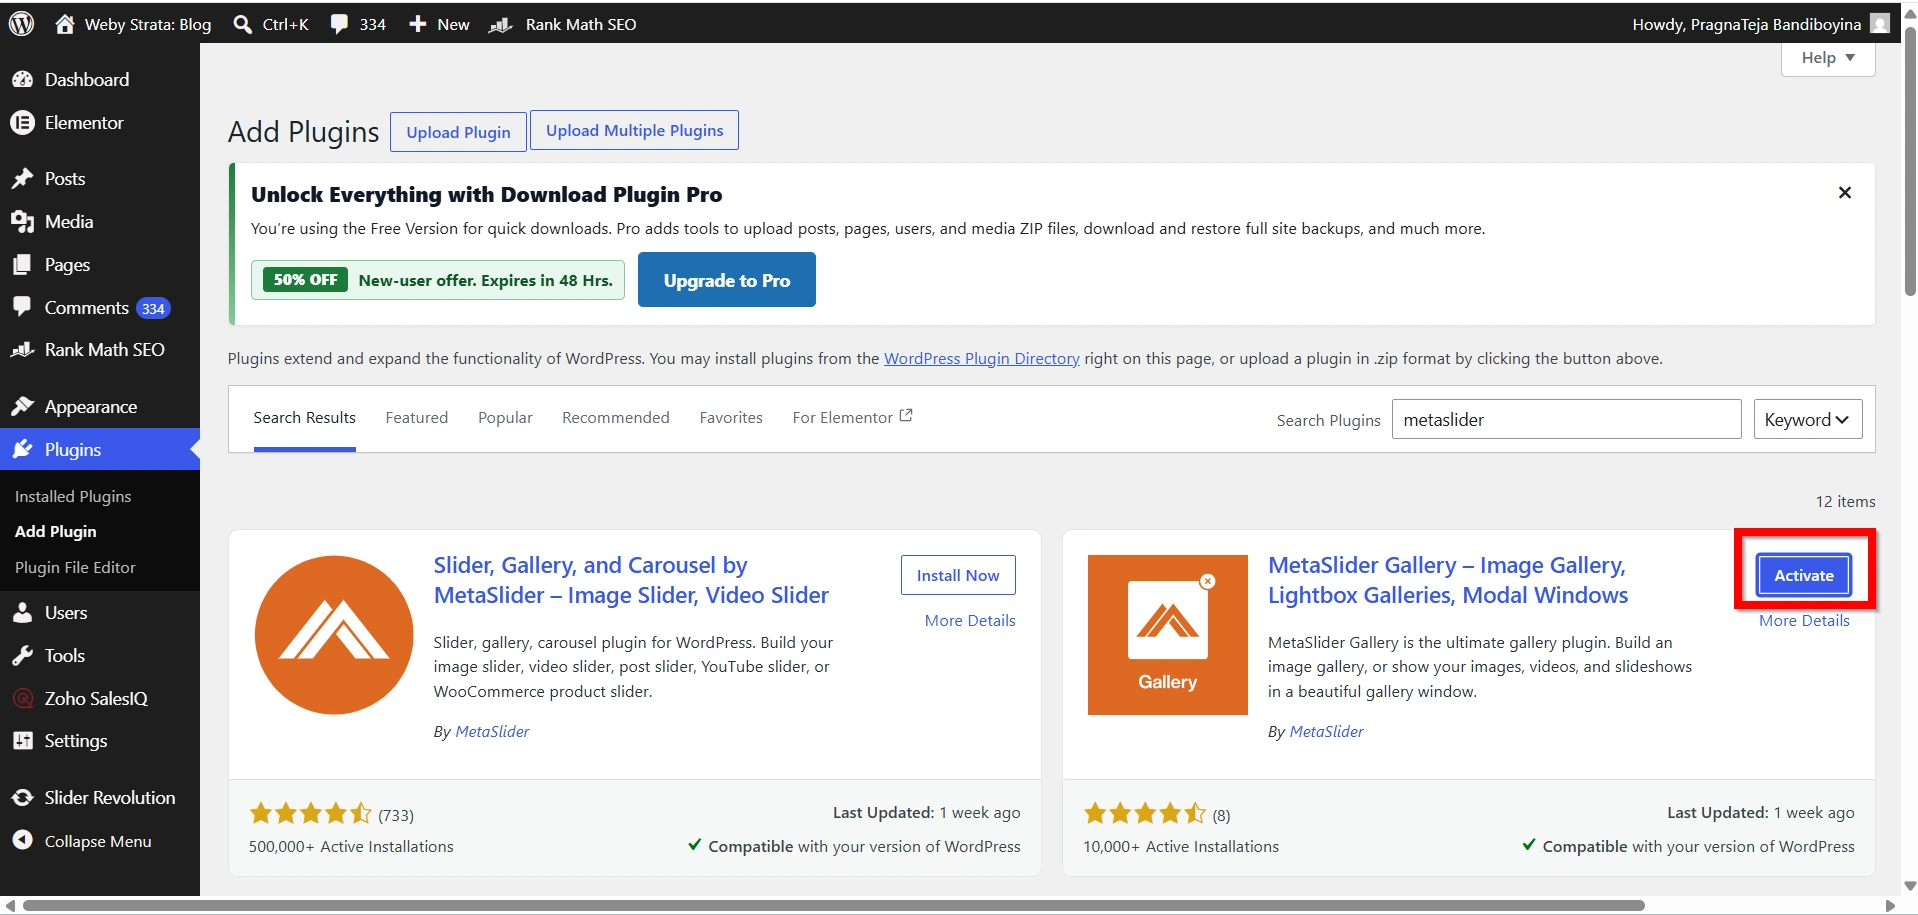The height and width of the screenshot is (915, 1918).
Task: Open the Keyword search type dropdown
Action: pyautogui.click(x=1808, y=419)
